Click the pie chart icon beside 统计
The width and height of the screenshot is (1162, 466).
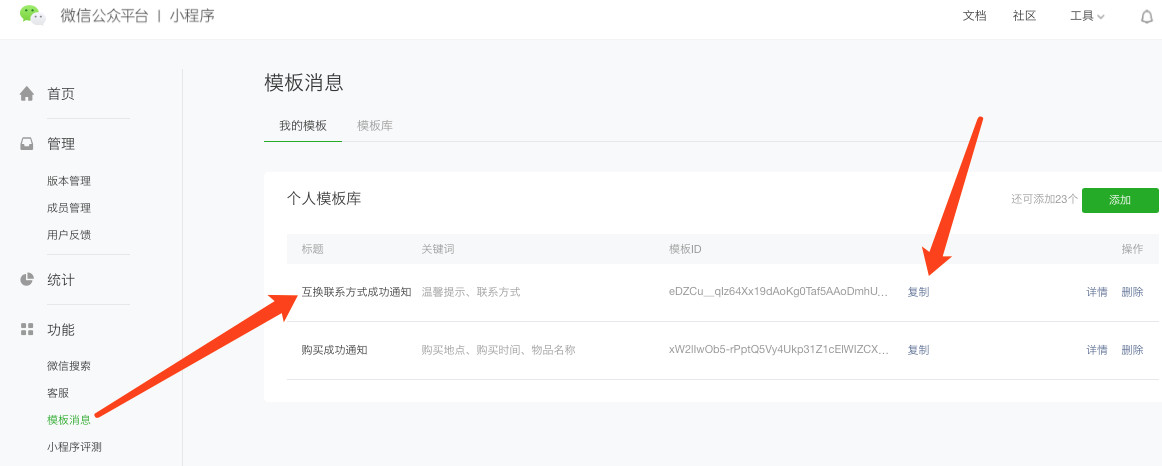pos(27,279)
